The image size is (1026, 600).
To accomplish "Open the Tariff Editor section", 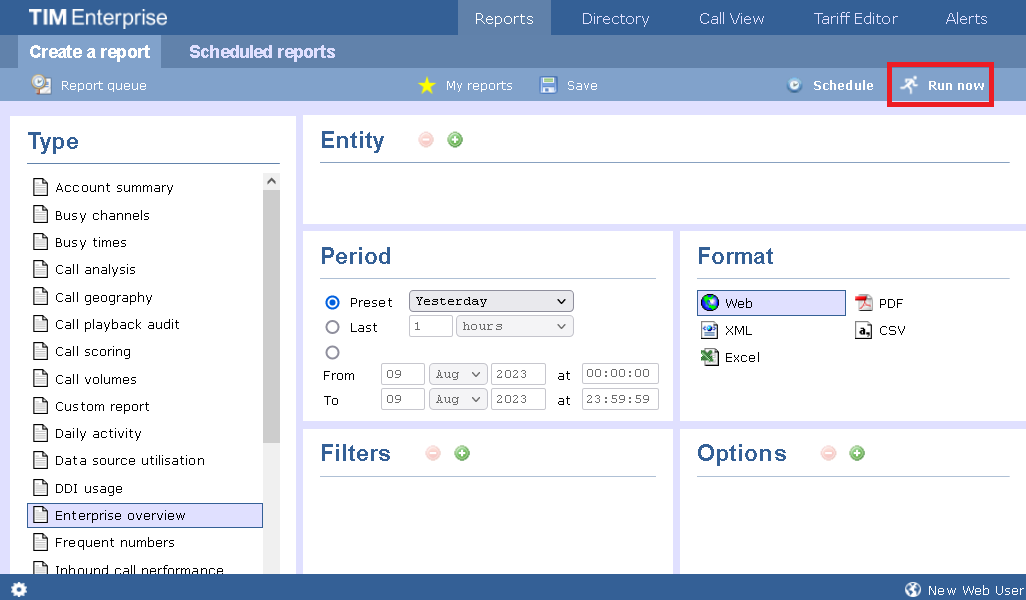I will click(855, 17).
